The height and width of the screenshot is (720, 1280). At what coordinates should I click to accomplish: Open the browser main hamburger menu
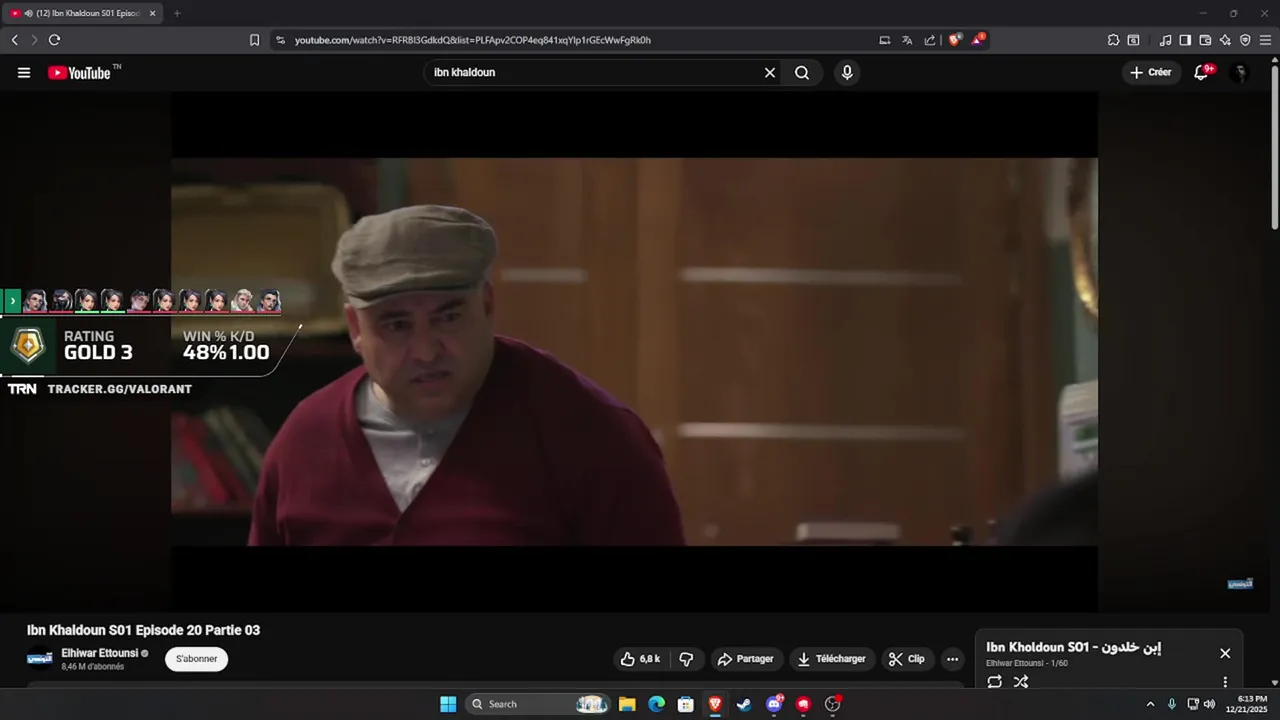(1265, 40)
